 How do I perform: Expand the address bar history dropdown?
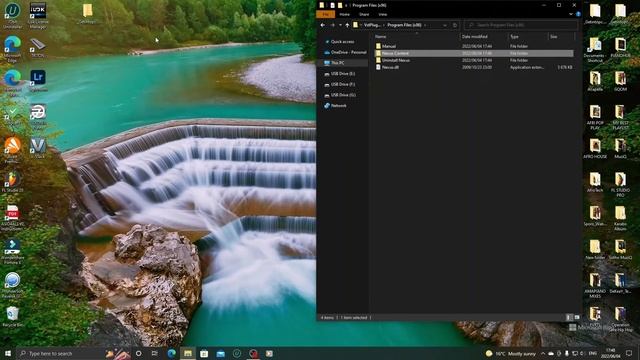tap(444, 25)
